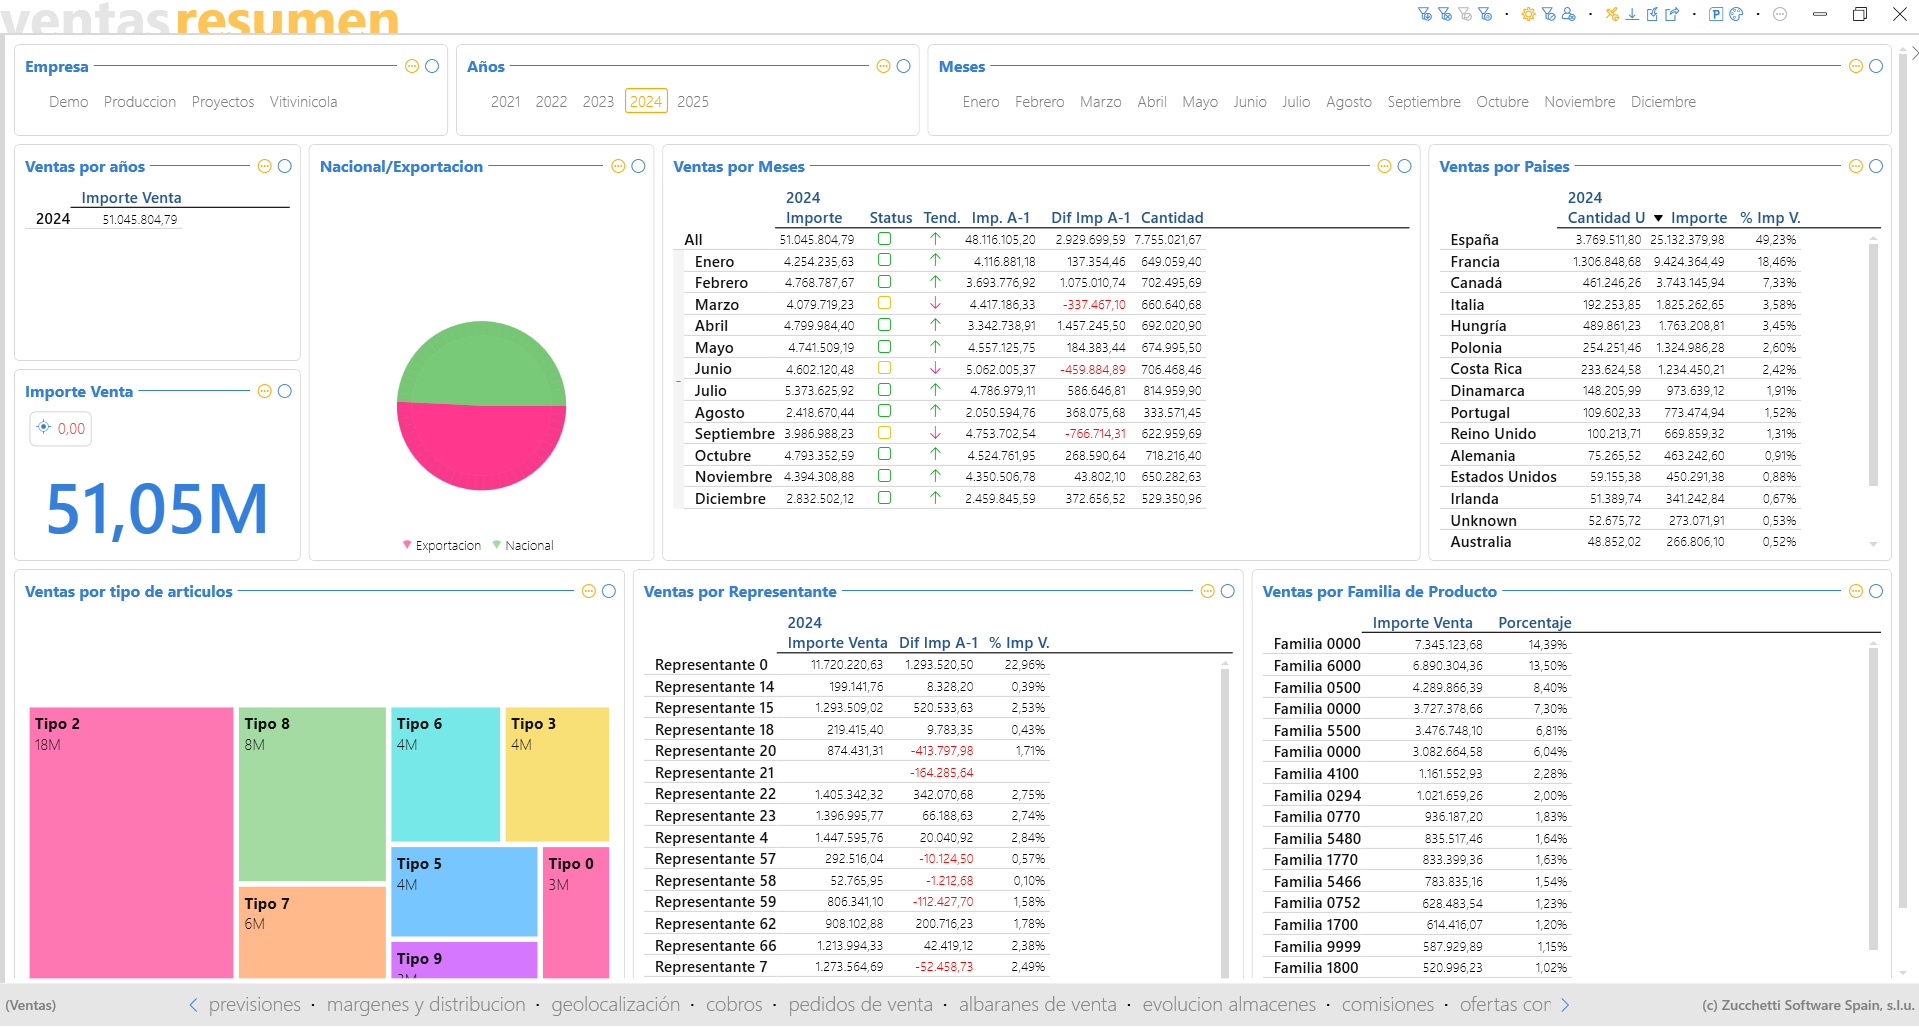Click the sort arrow next to Cantidad U
This screenshot has height=1028, width=1919.
(x=1658, y=218)
